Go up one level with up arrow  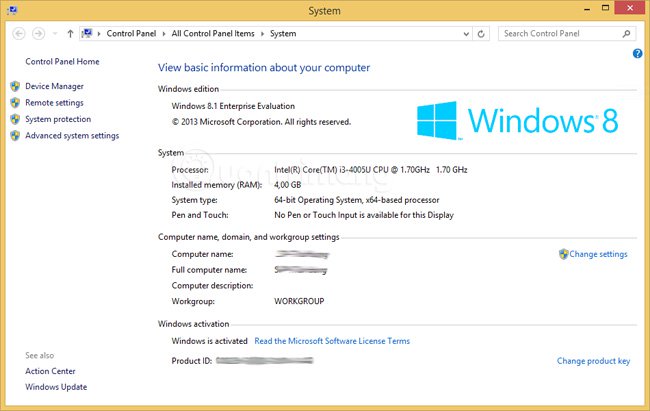coord(70,34)
